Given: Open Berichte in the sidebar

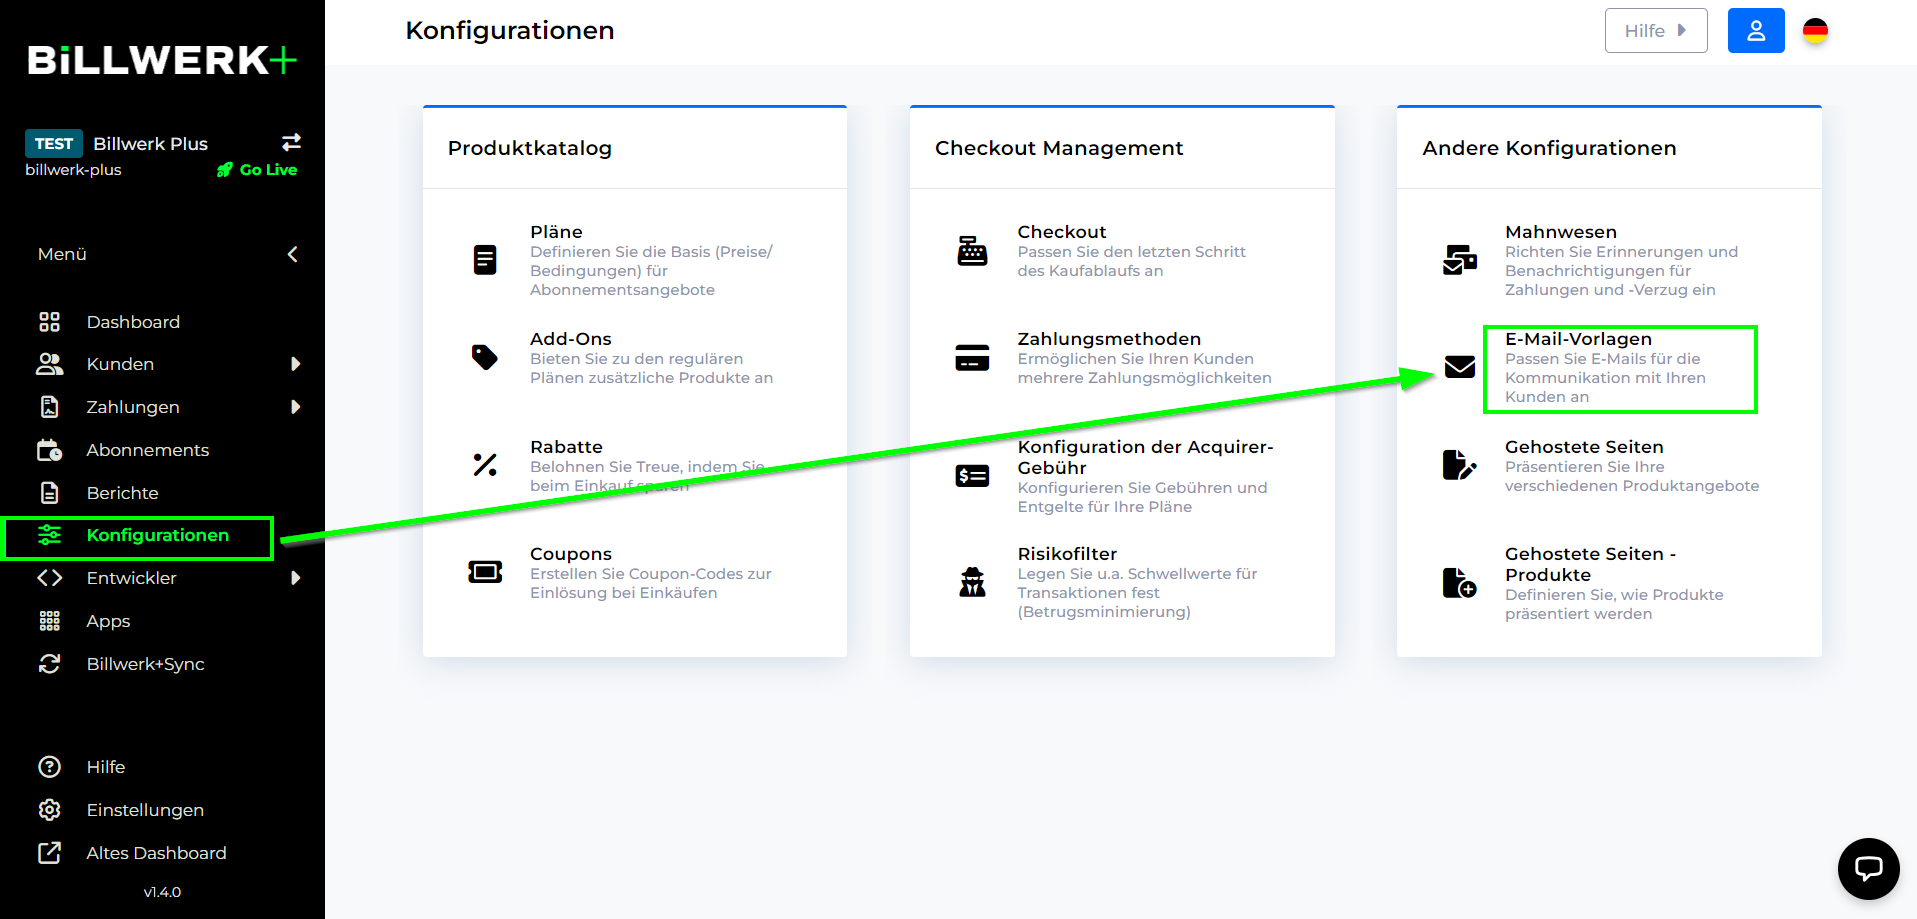Looking at the screenshot, I should 122,493.
